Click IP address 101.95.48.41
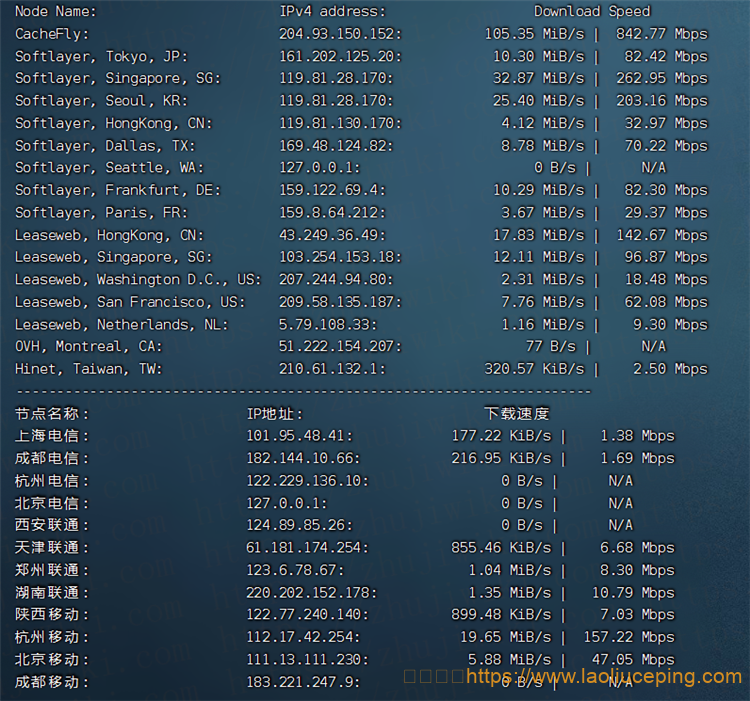Viewport: 750px width, 701px height. pos(299,436)
